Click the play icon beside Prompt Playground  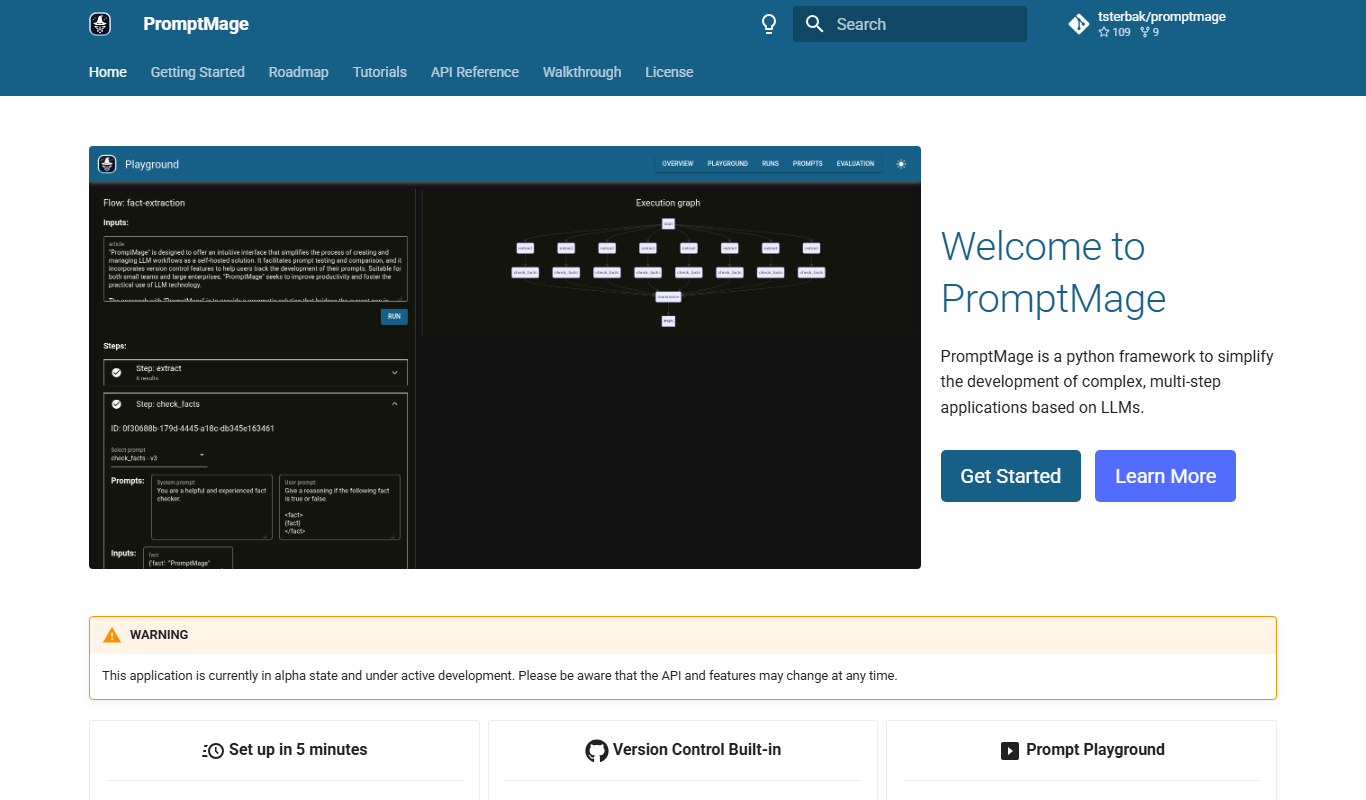click(1010, 750)
